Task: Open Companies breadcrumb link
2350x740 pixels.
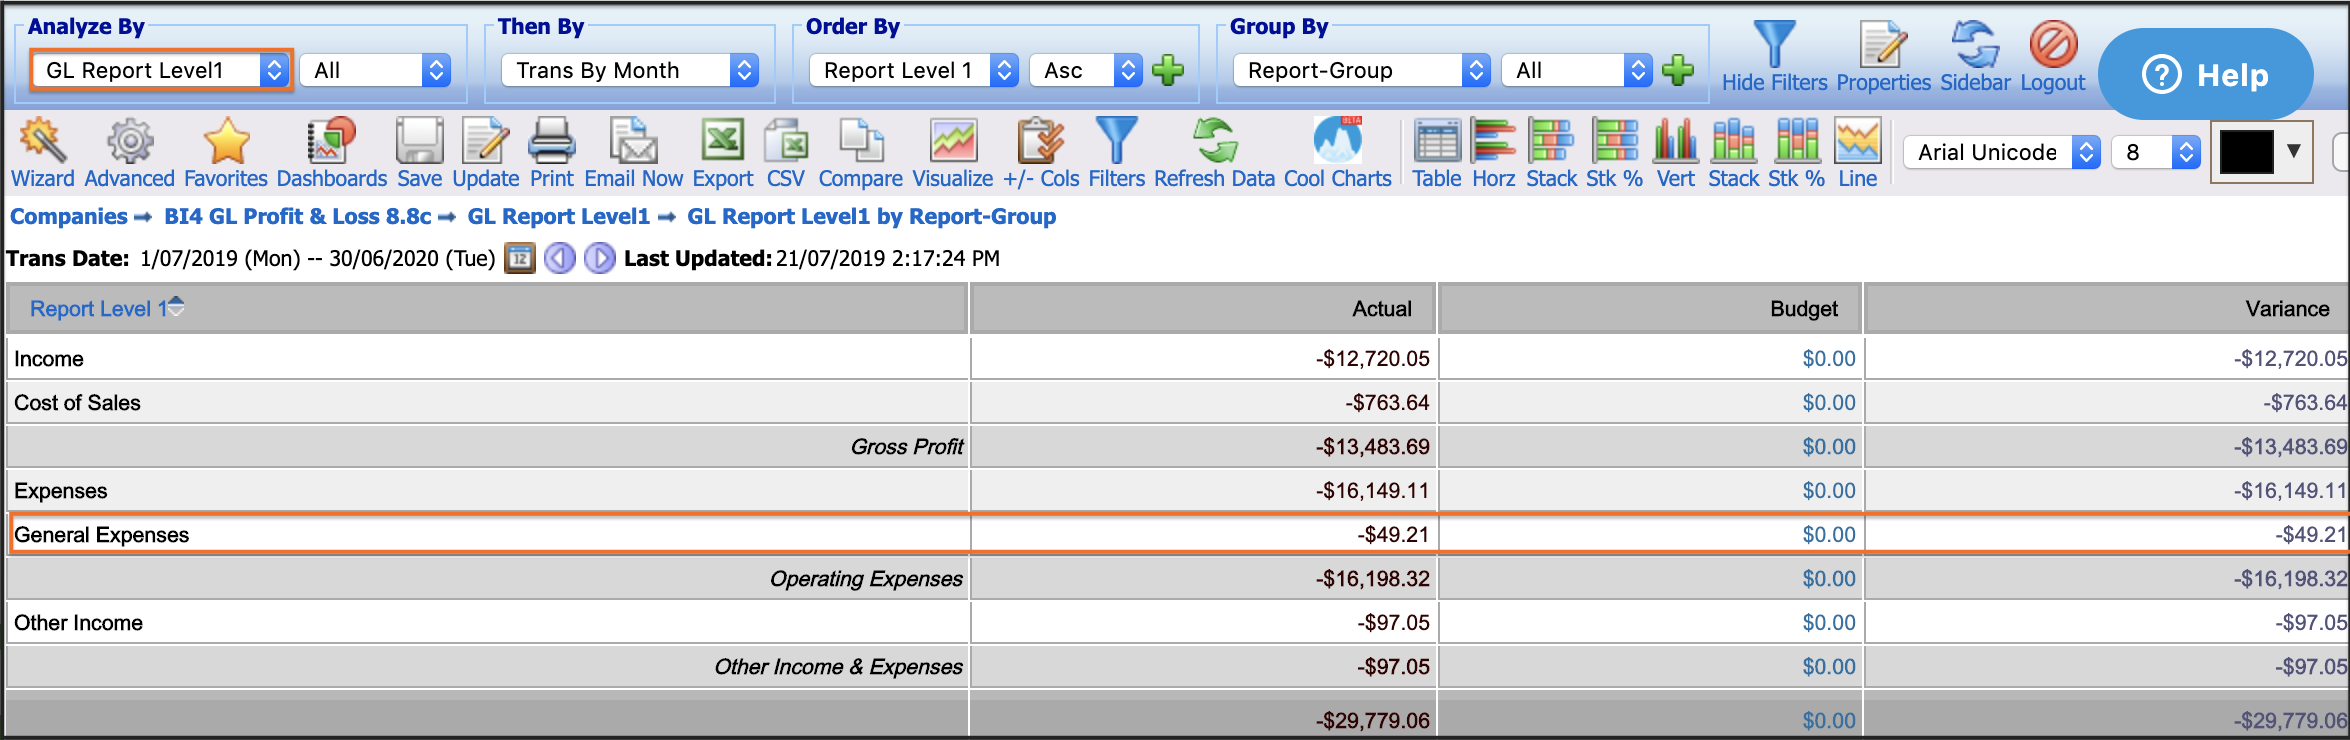Action: [69, 216]
